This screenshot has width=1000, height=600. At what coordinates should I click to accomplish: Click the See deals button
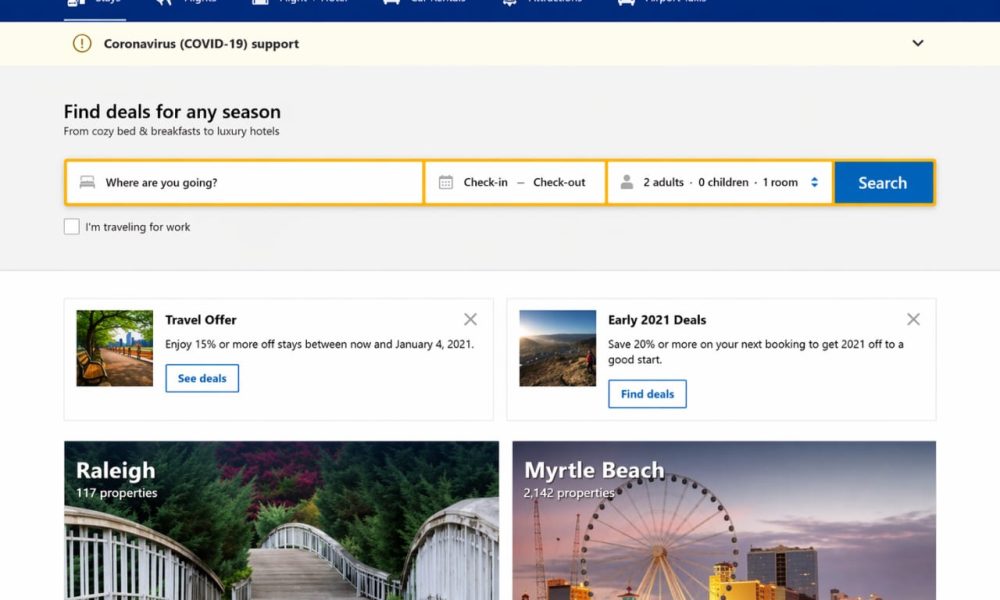(202, 379)
